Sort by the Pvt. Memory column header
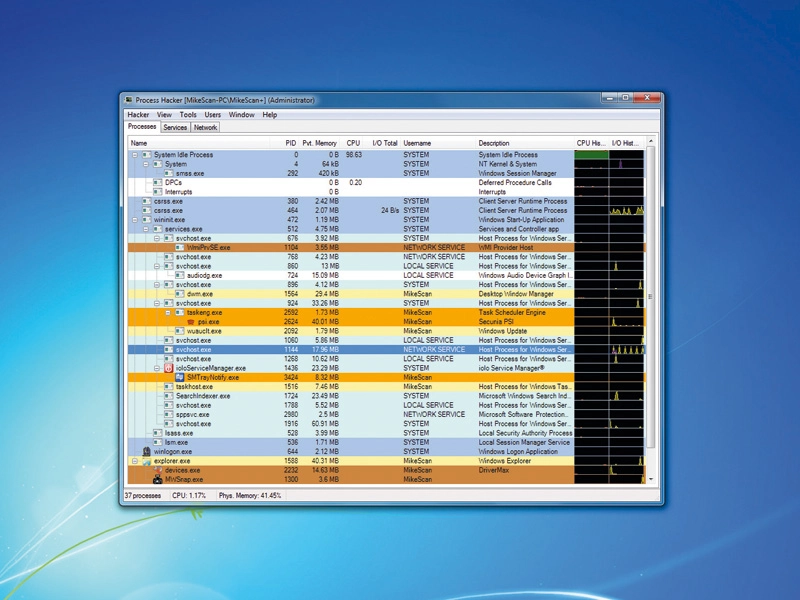 [319, 143]
